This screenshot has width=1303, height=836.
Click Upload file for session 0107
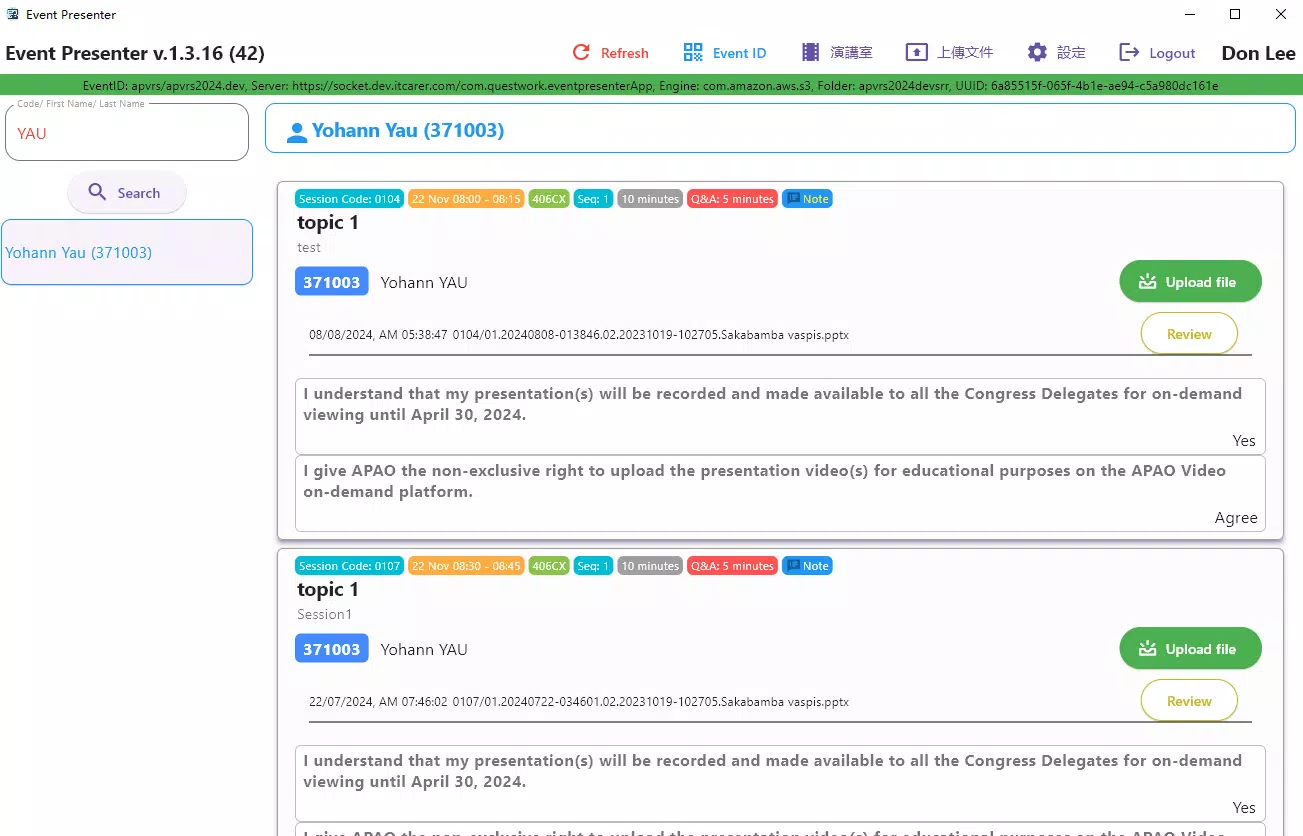[1190, 649]
